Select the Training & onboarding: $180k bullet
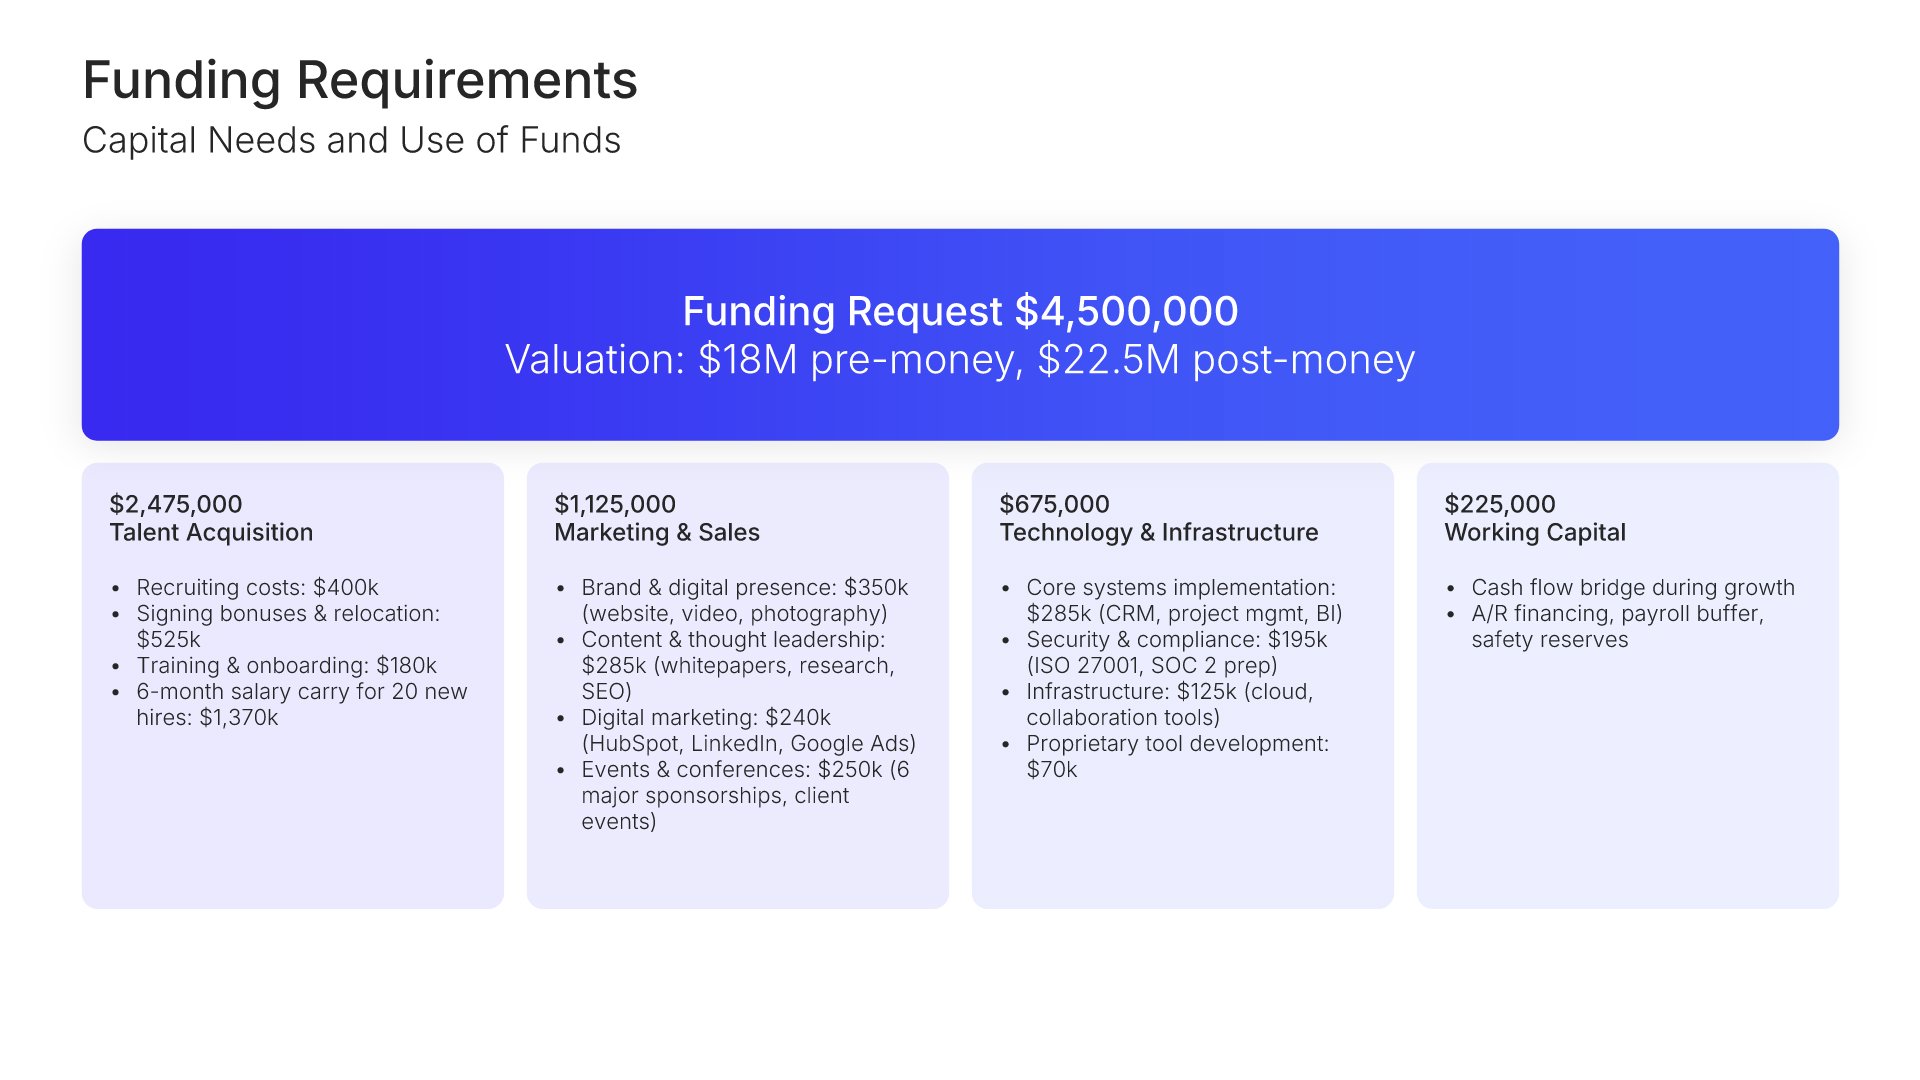1920x1080 pixels. pos(286,665)
